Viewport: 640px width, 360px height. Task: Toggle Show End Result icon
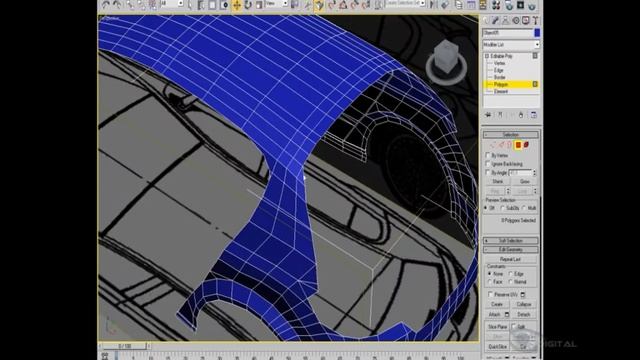[500, 115]
